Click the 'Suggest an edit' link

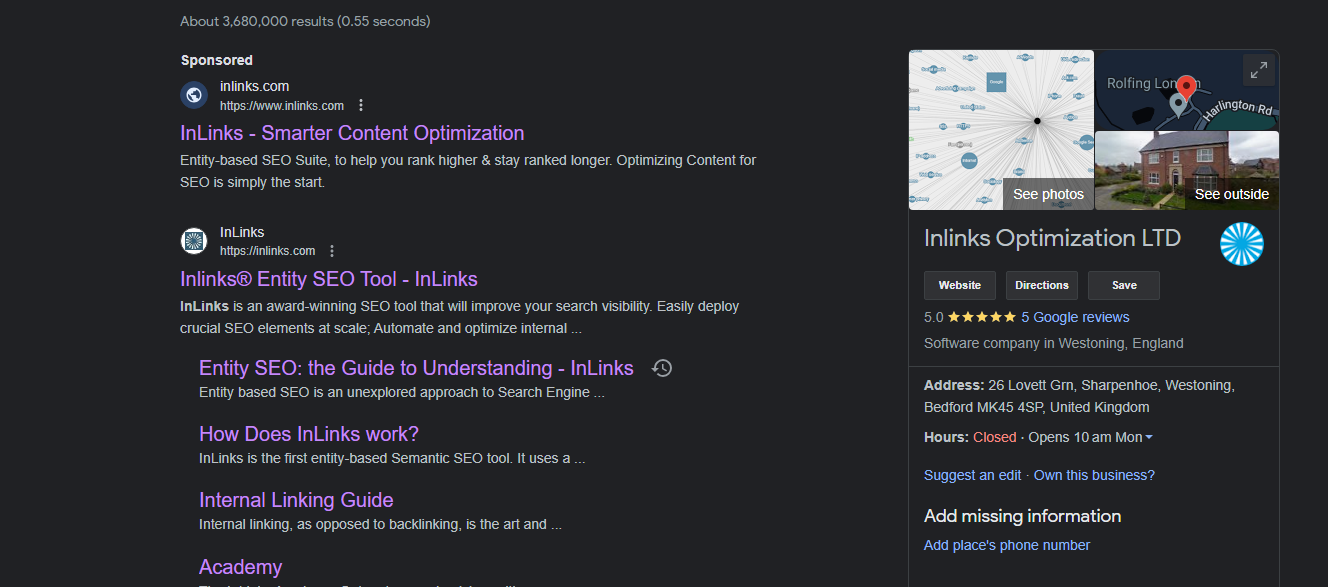coord(973,475)
